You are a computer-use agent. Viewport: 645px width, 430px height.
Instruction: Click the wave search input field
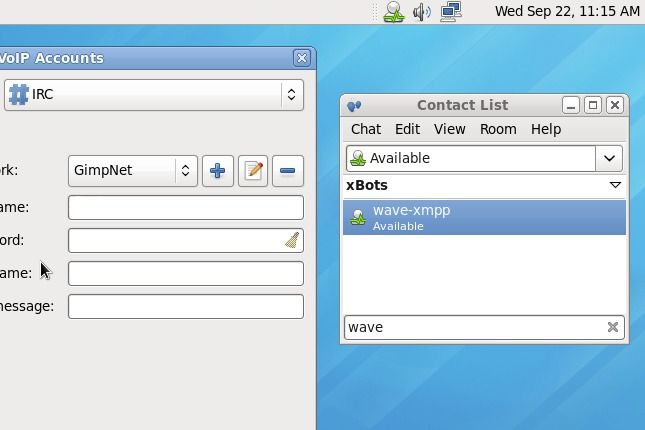point(472,327)
